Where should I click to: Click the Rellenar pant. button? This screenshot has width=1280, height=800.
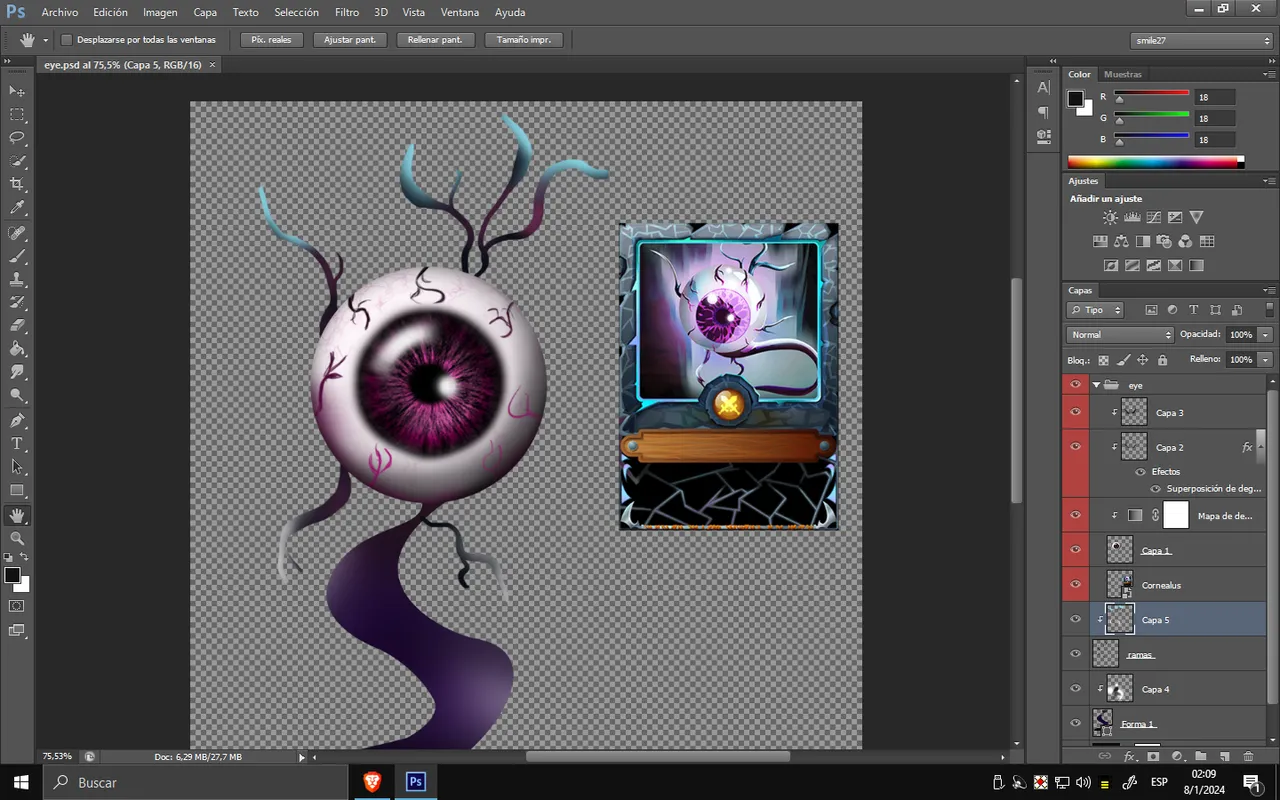tap(435, 40)
